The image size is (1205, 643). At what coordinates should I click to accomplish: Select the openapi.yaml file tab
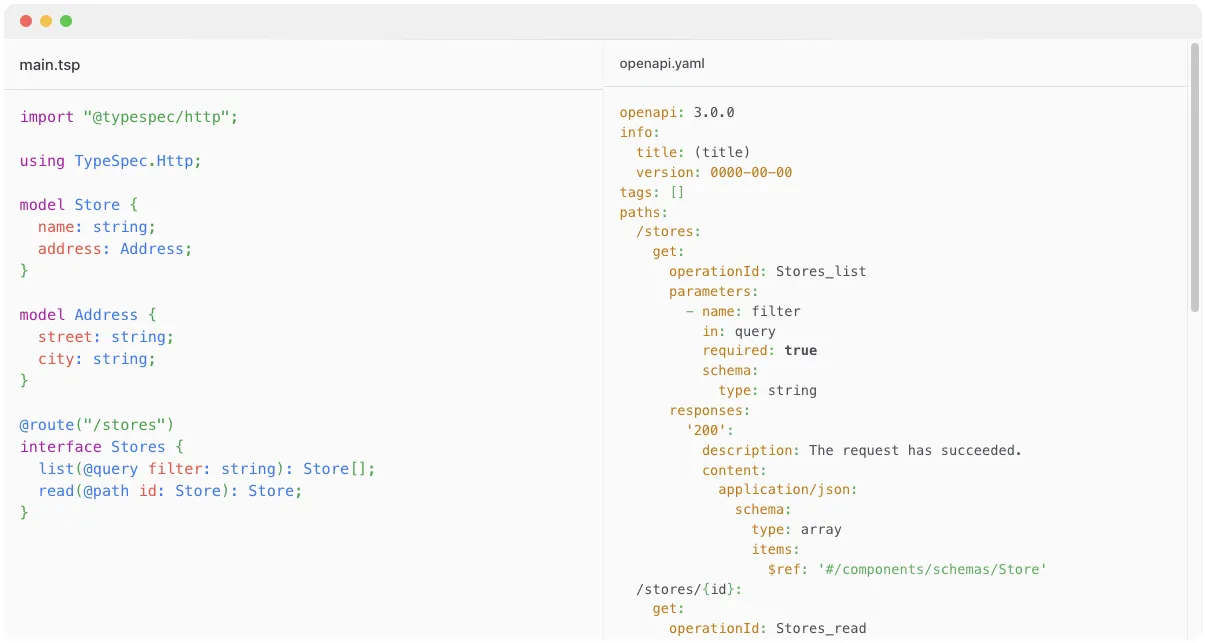(x=662, y=64)
